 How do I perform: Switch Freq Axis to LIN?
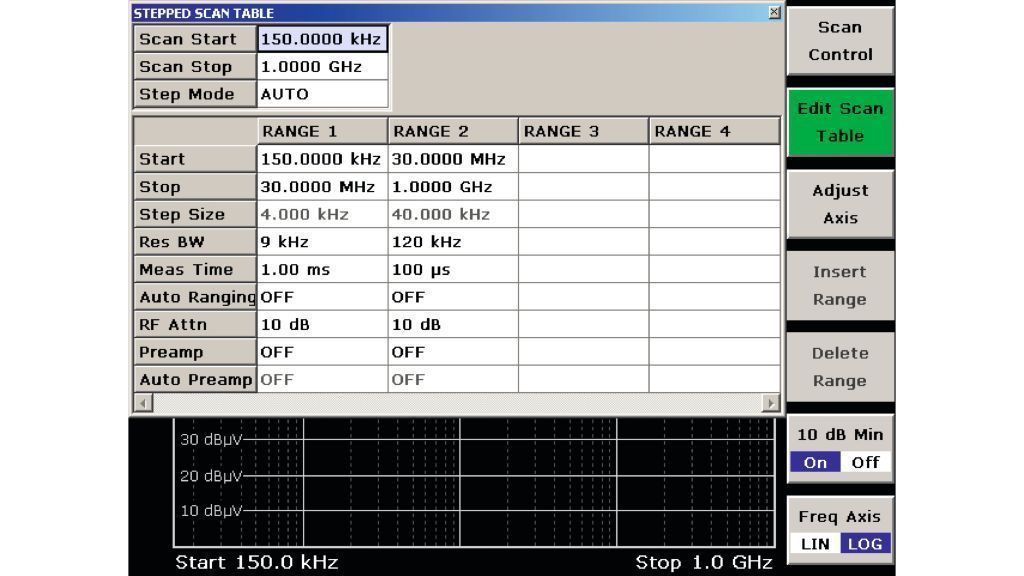point(814,544)
